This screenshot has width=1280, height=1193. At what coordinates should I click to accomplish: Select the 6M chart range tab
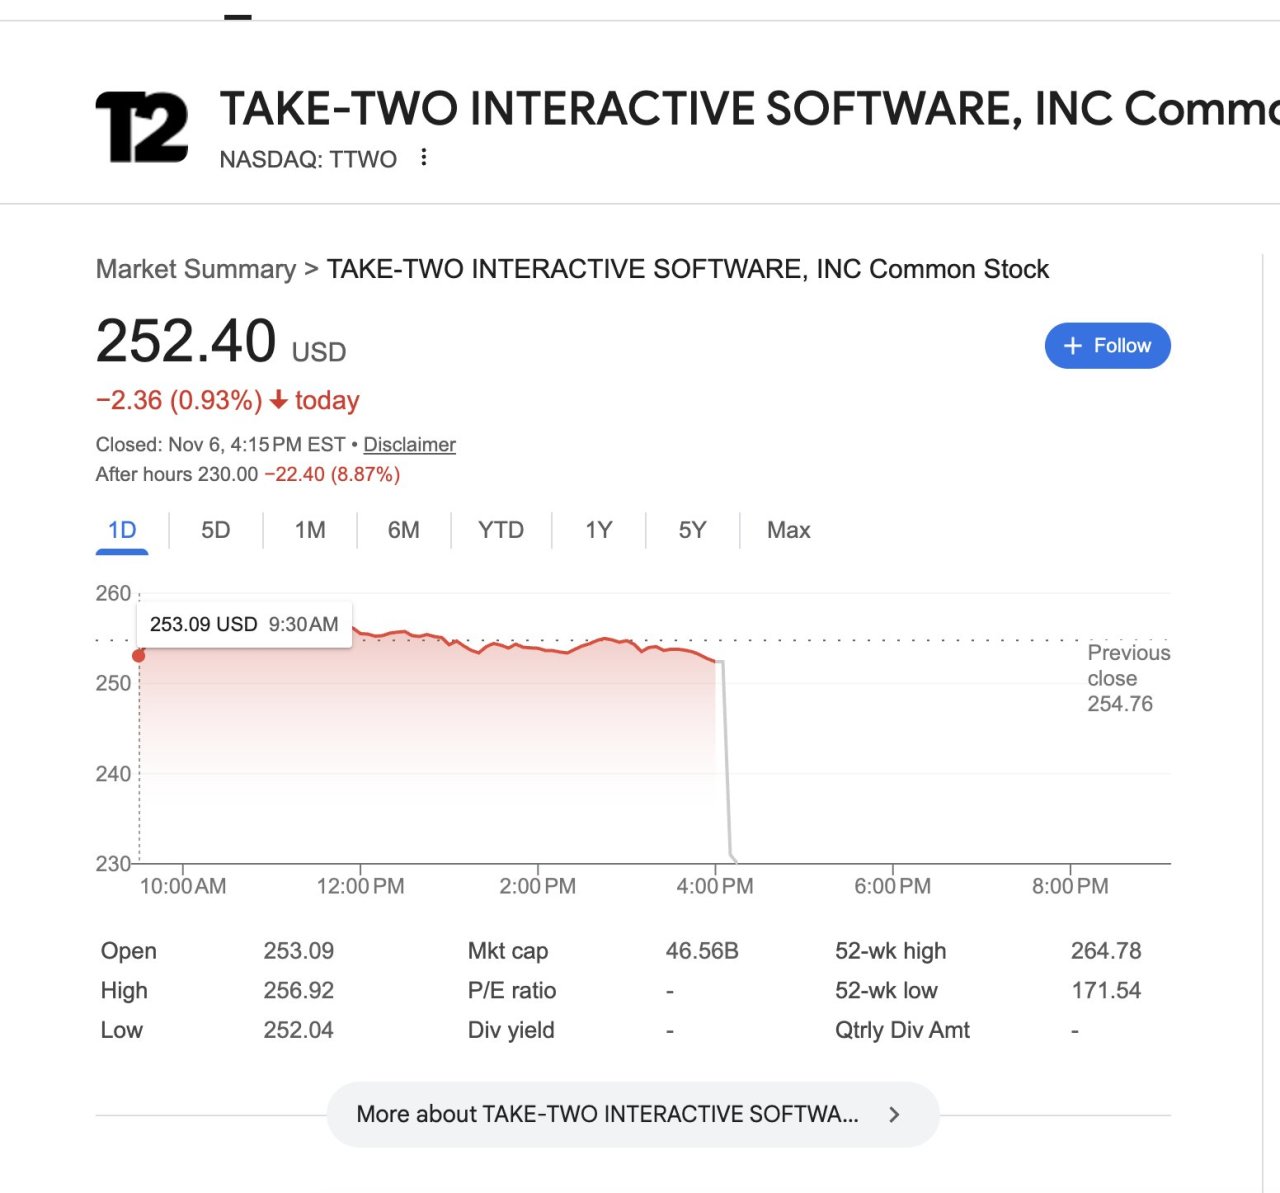pos(404,530)
